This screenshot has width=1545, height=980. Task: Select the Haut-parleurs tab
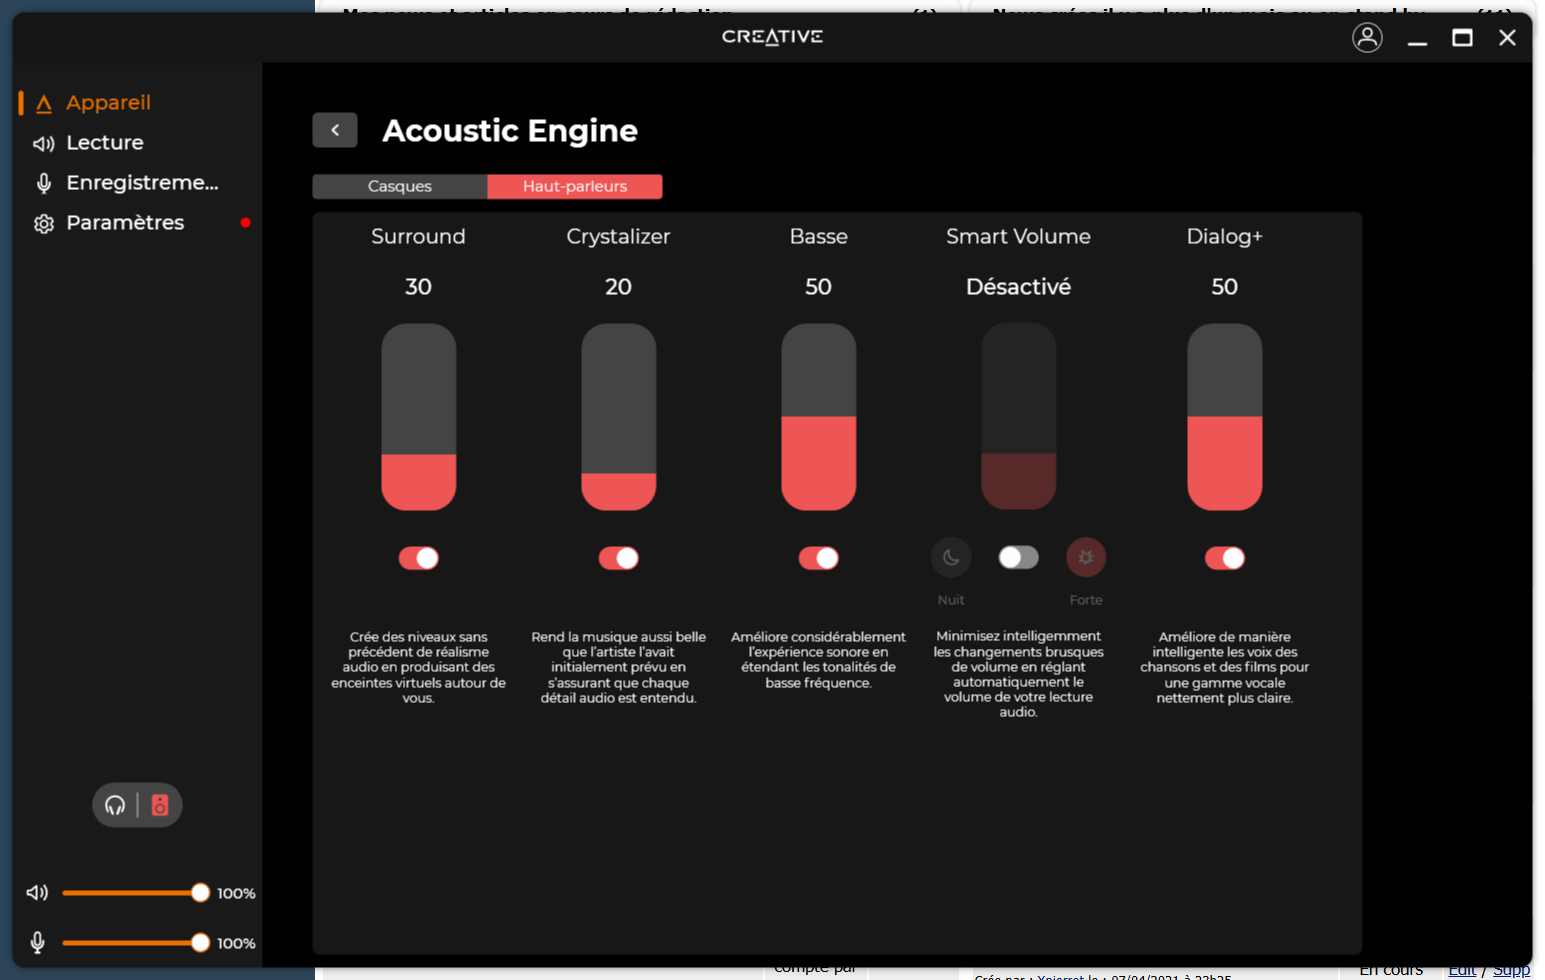(x=575, y=186)
